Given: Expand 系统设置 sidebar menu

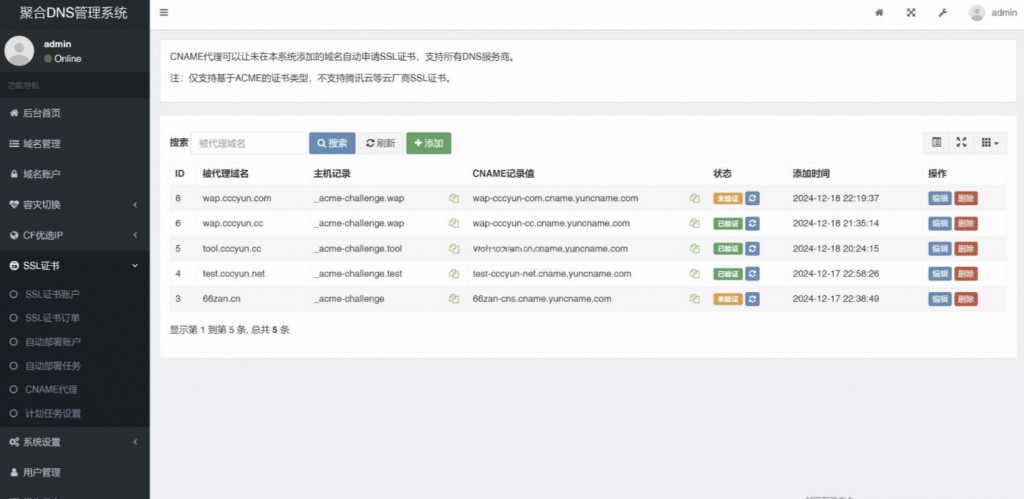Looking at the screenshot, I should (74, 442).
